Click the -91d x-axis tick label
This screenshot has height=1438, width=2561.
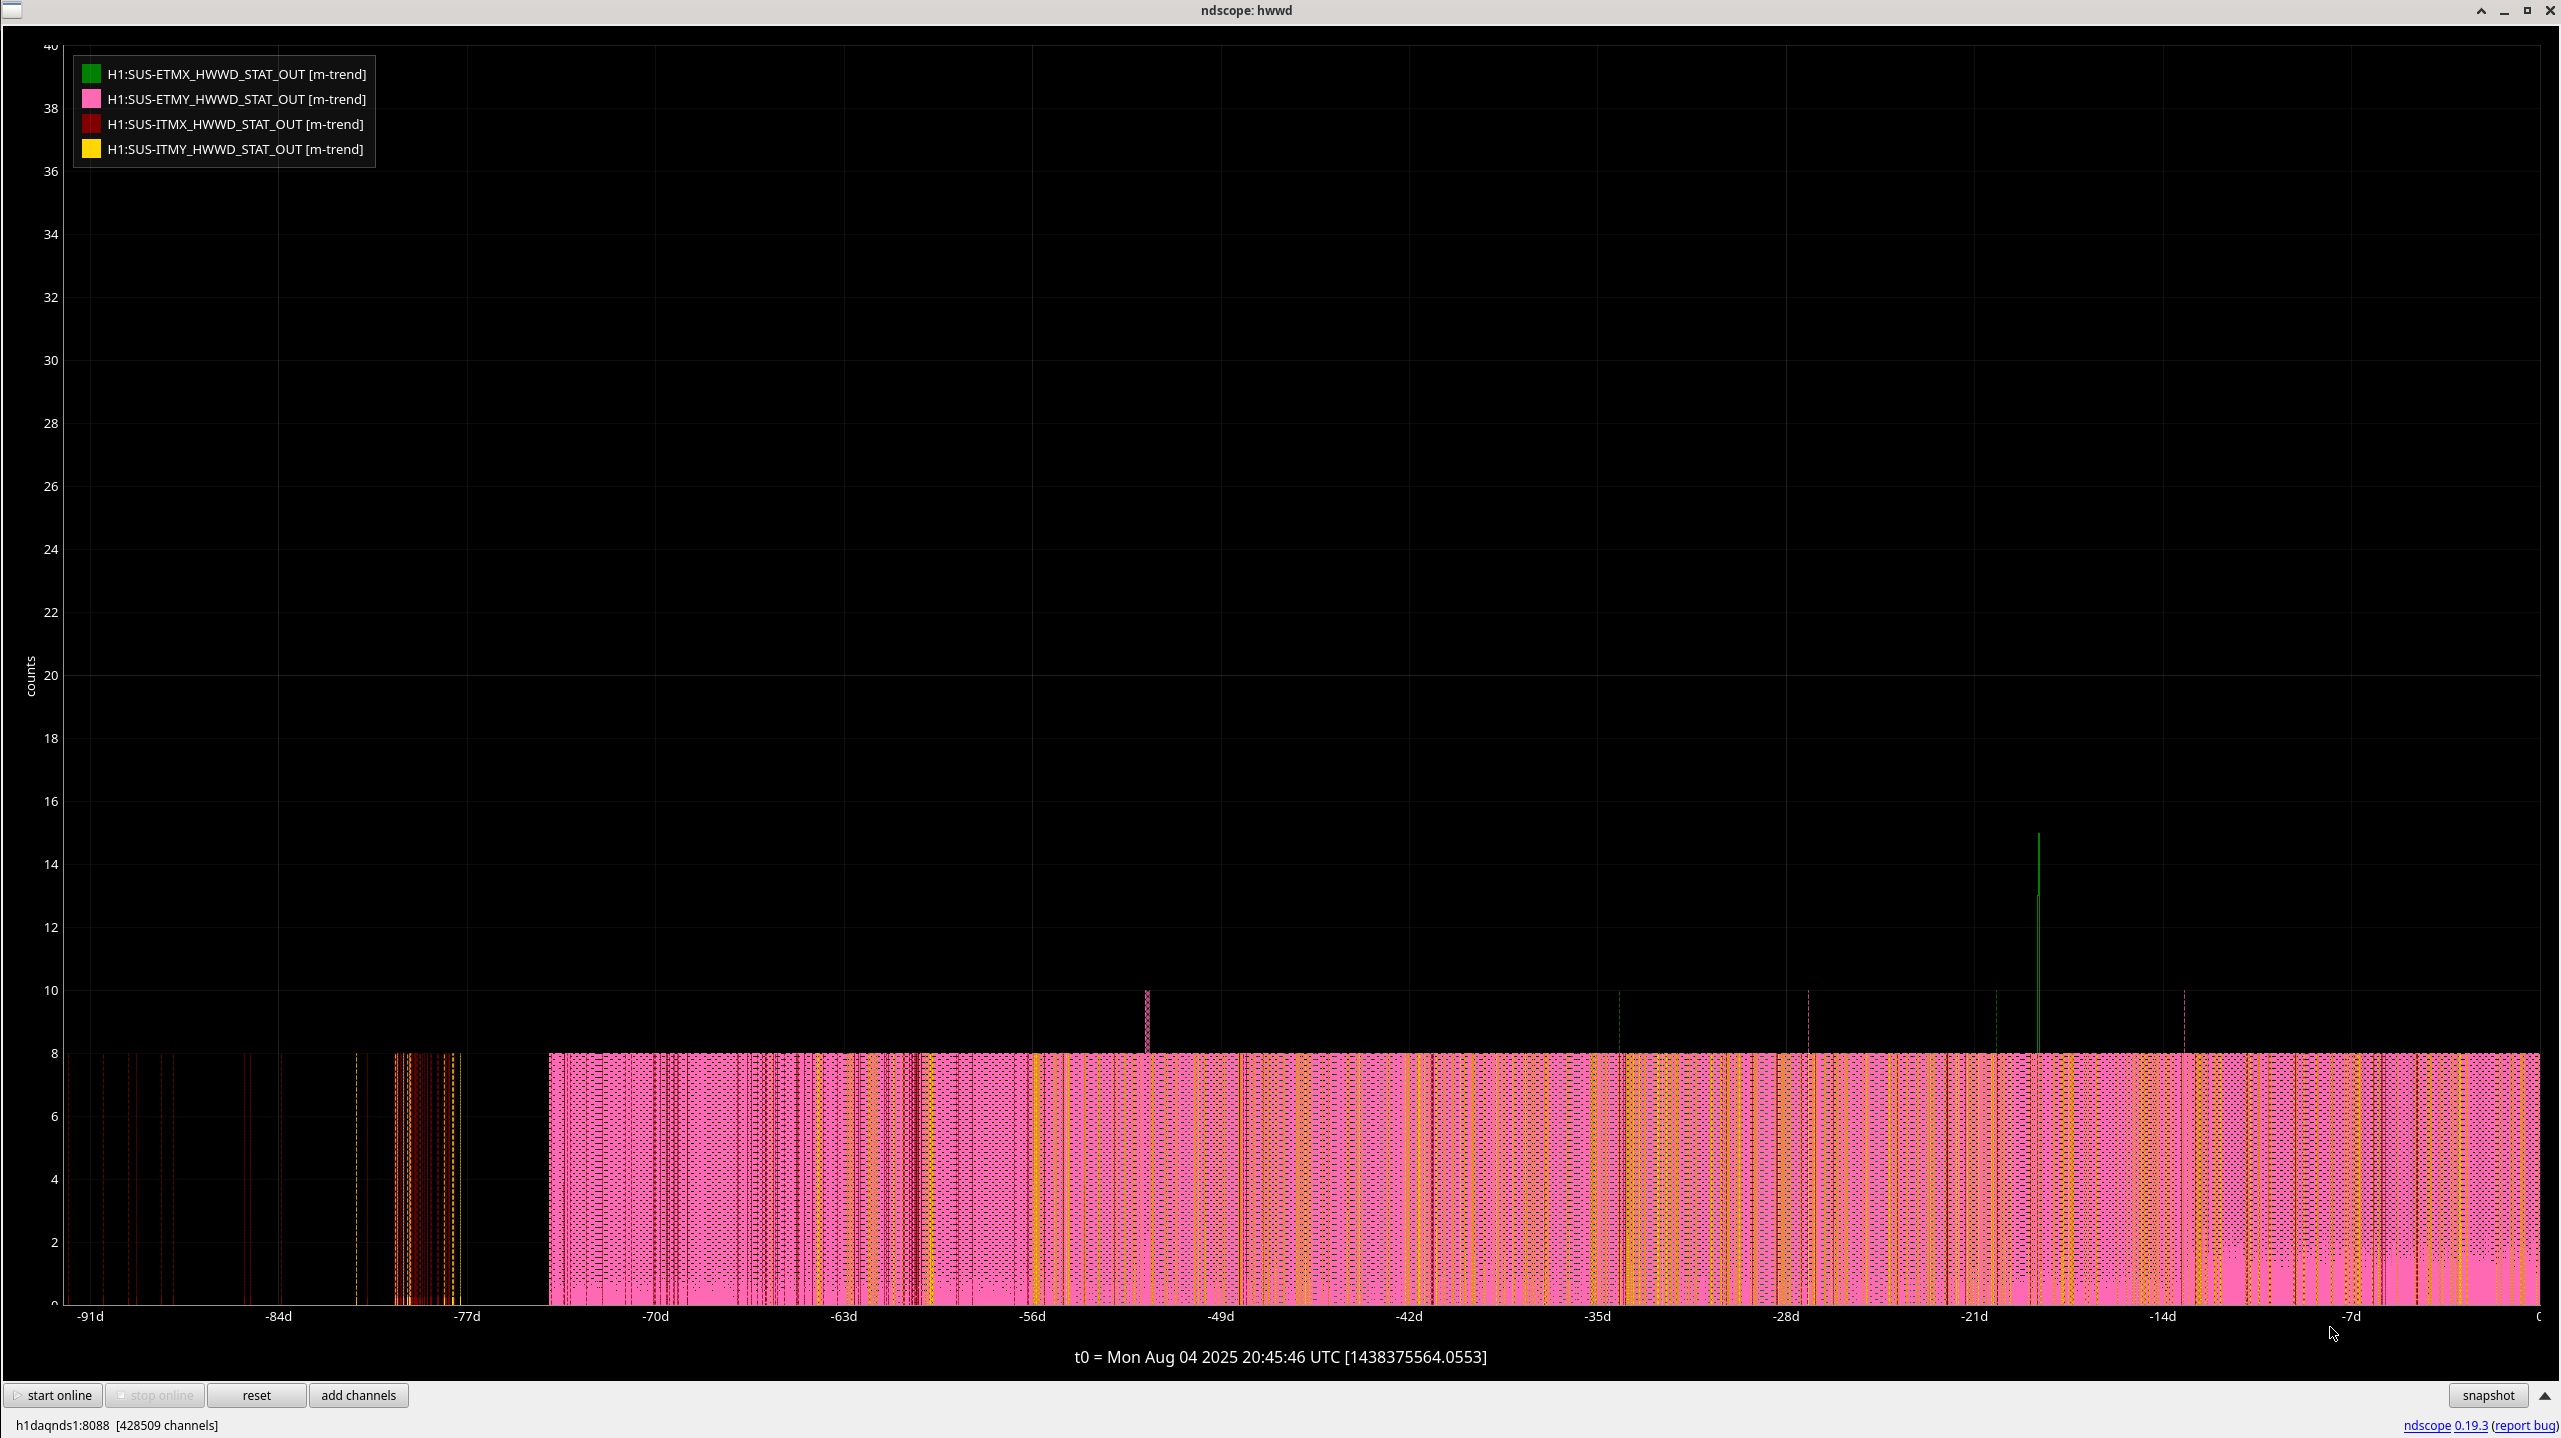point(90,1316)
